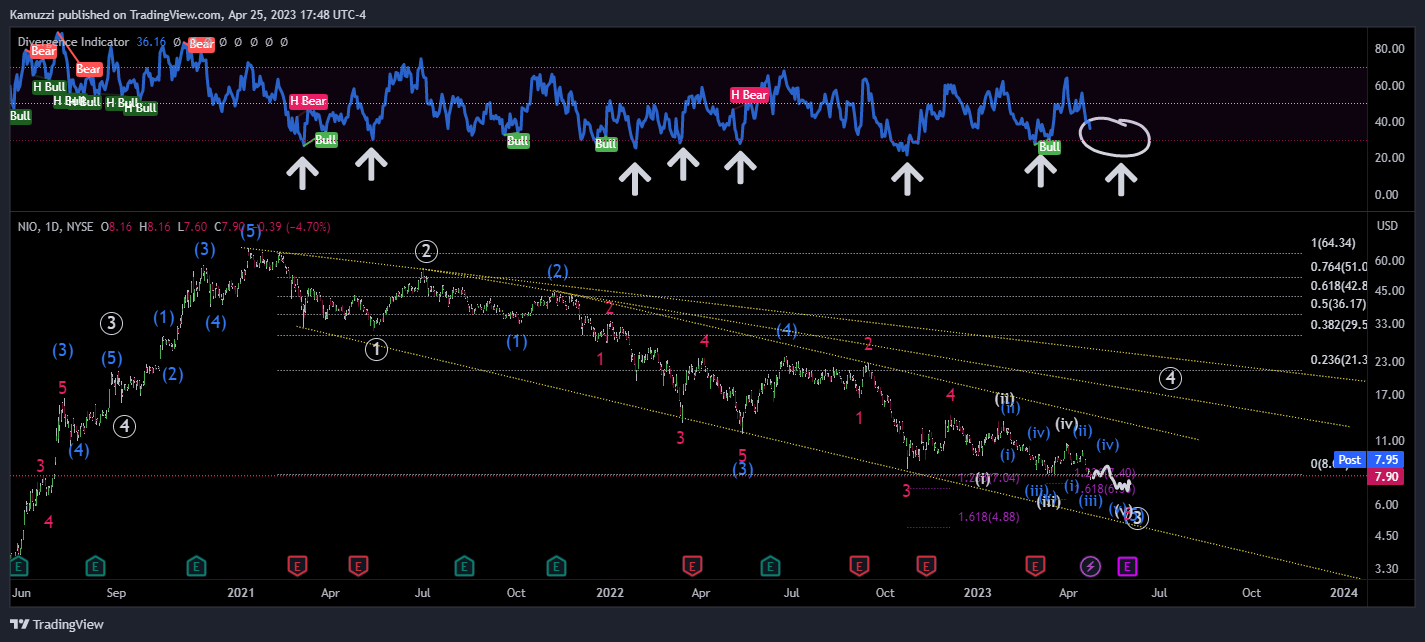Click the 2021 label on the time axis
This screenshot has width=1425, height=642.
click(x=241, y=592)
